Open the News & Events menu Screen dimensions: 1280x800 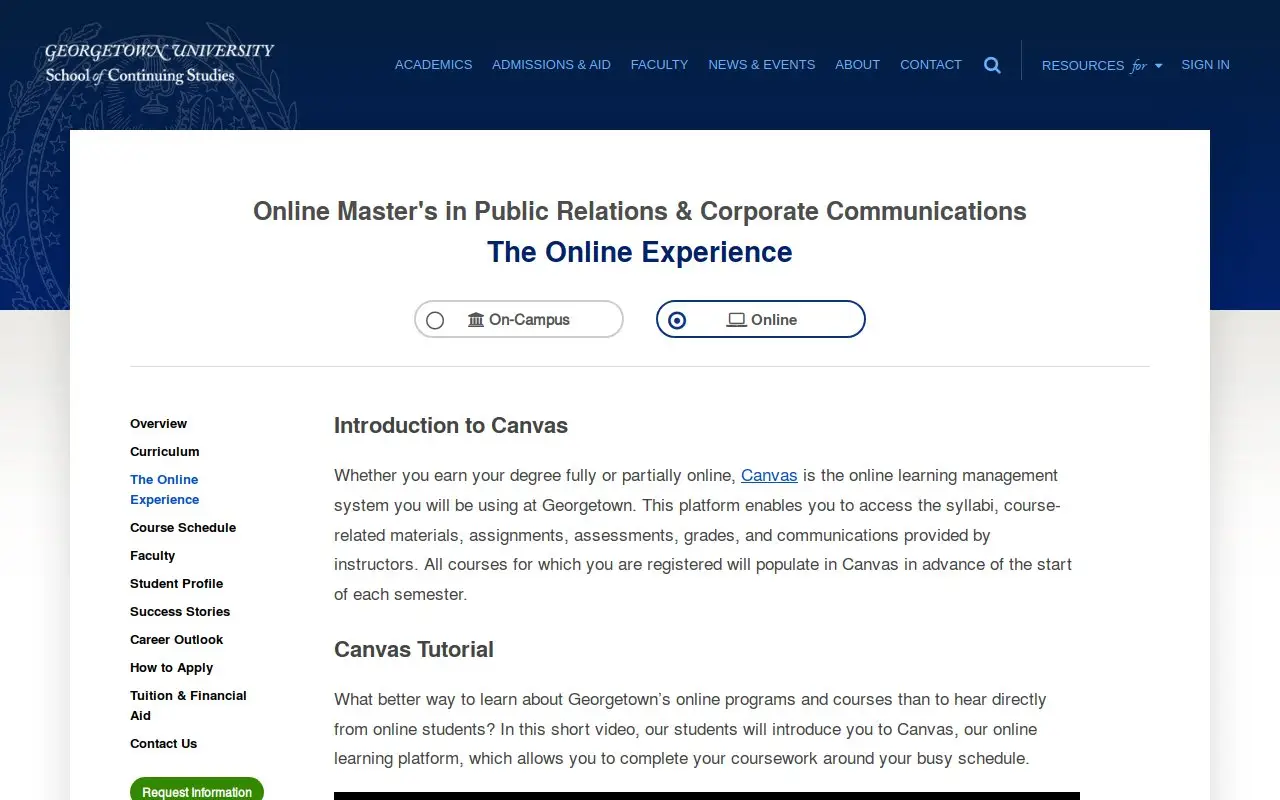(x=761, y=64)
